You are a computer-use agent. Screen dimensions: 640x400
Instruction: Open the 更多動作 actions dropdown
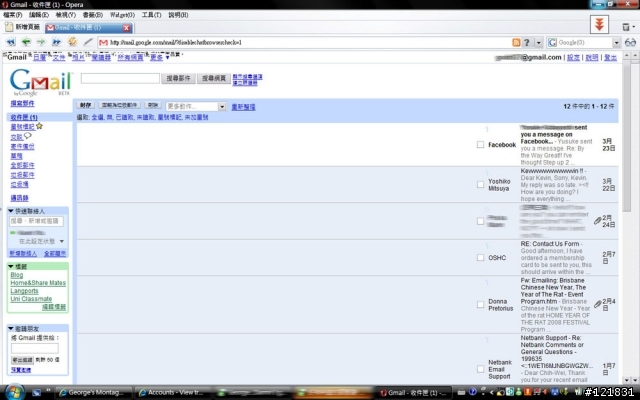(196, 107)
